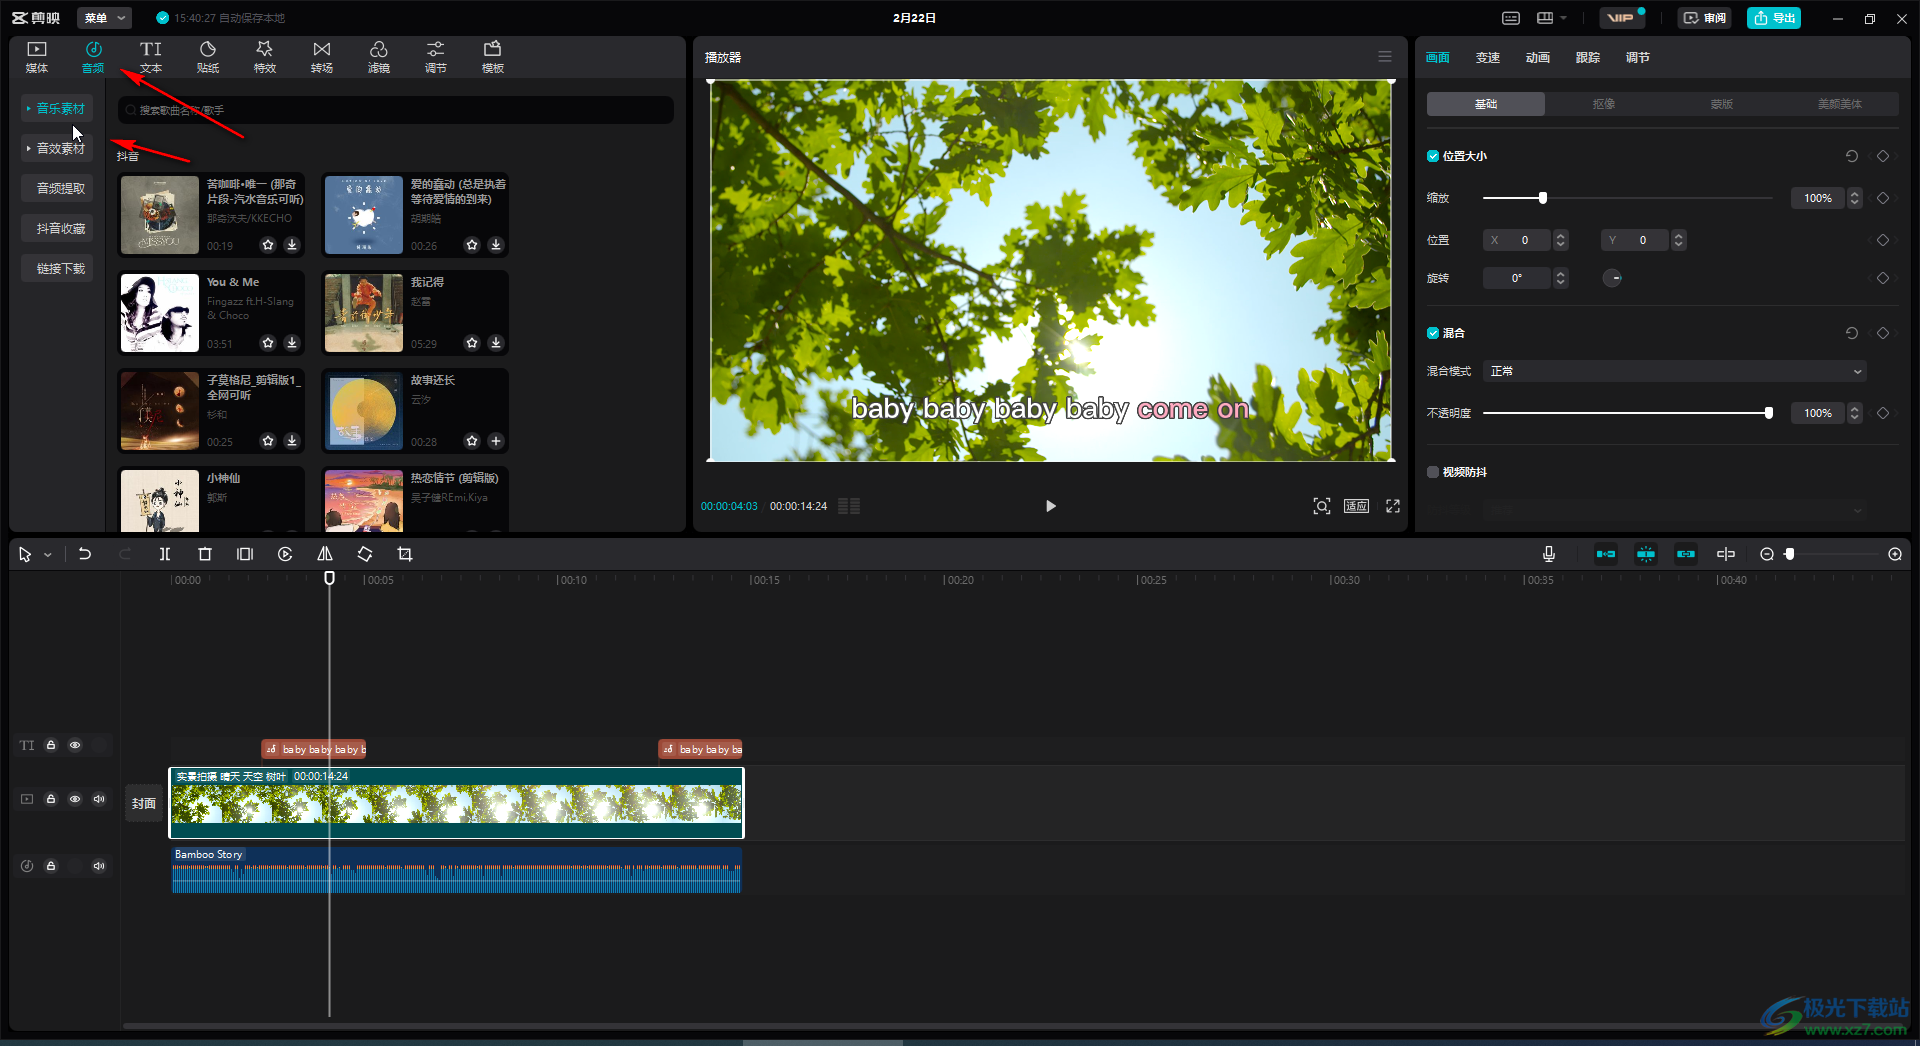This screenshot has width=1920, height=1046.
Task: Toggle visibility of the video track
Action: 75,799
